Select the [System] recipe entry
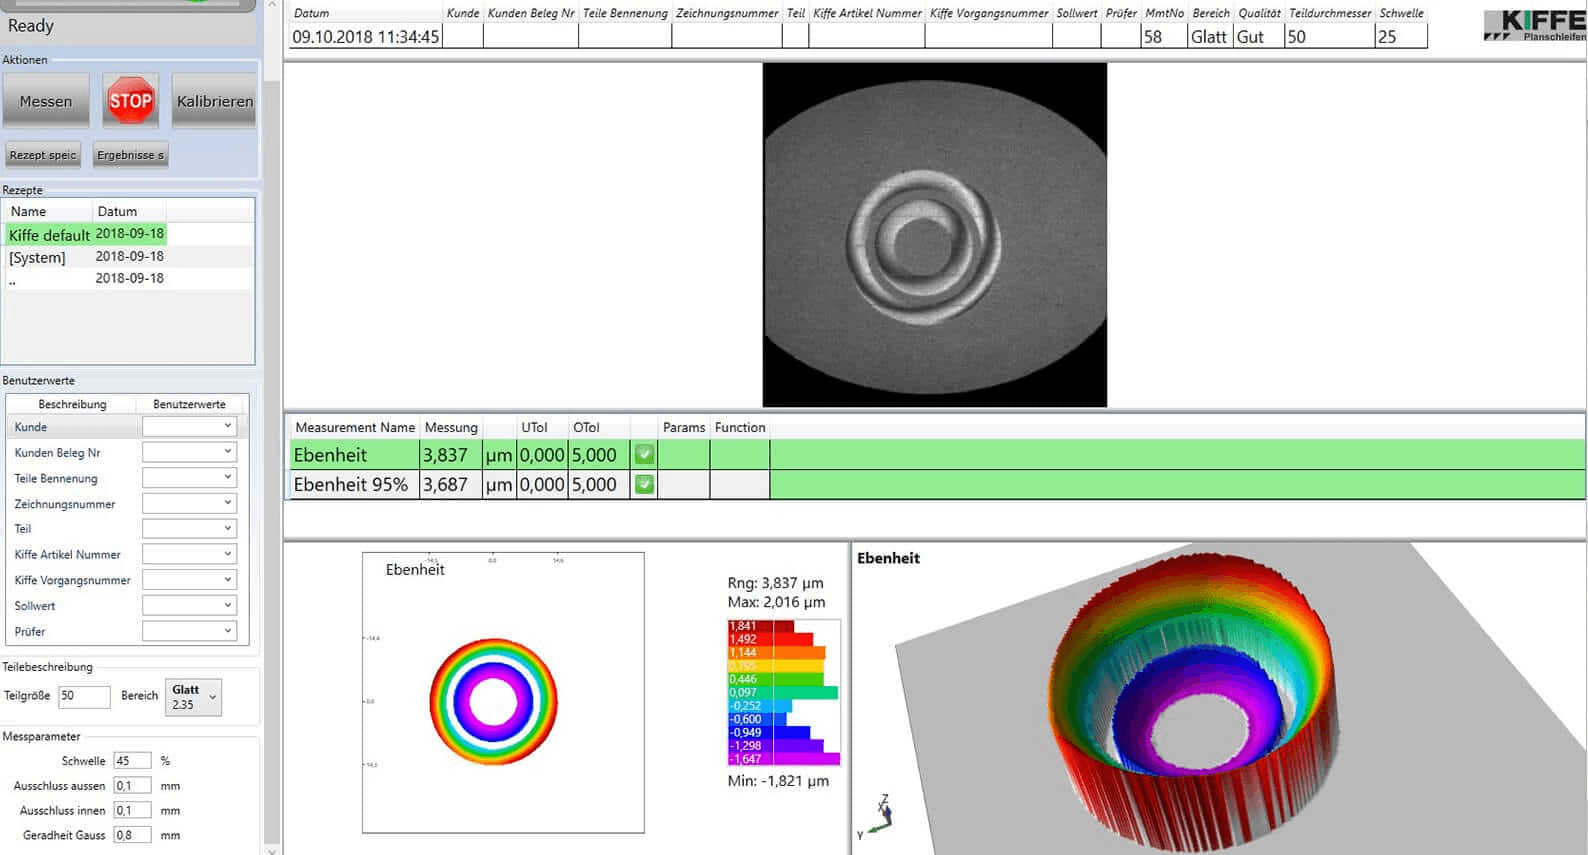The height and width of the screenshot is (855, 1588). [x=38, y=257]
